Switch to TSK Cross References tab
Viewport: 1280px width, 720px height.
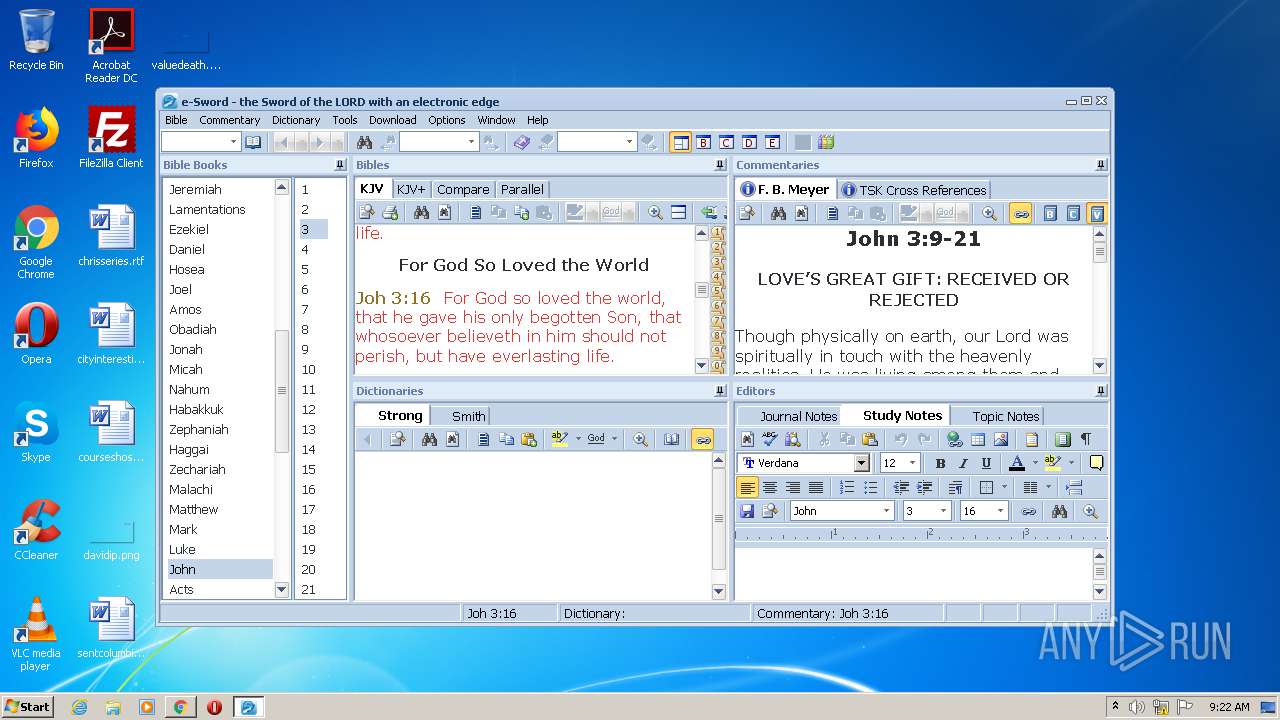click(914, 190)
